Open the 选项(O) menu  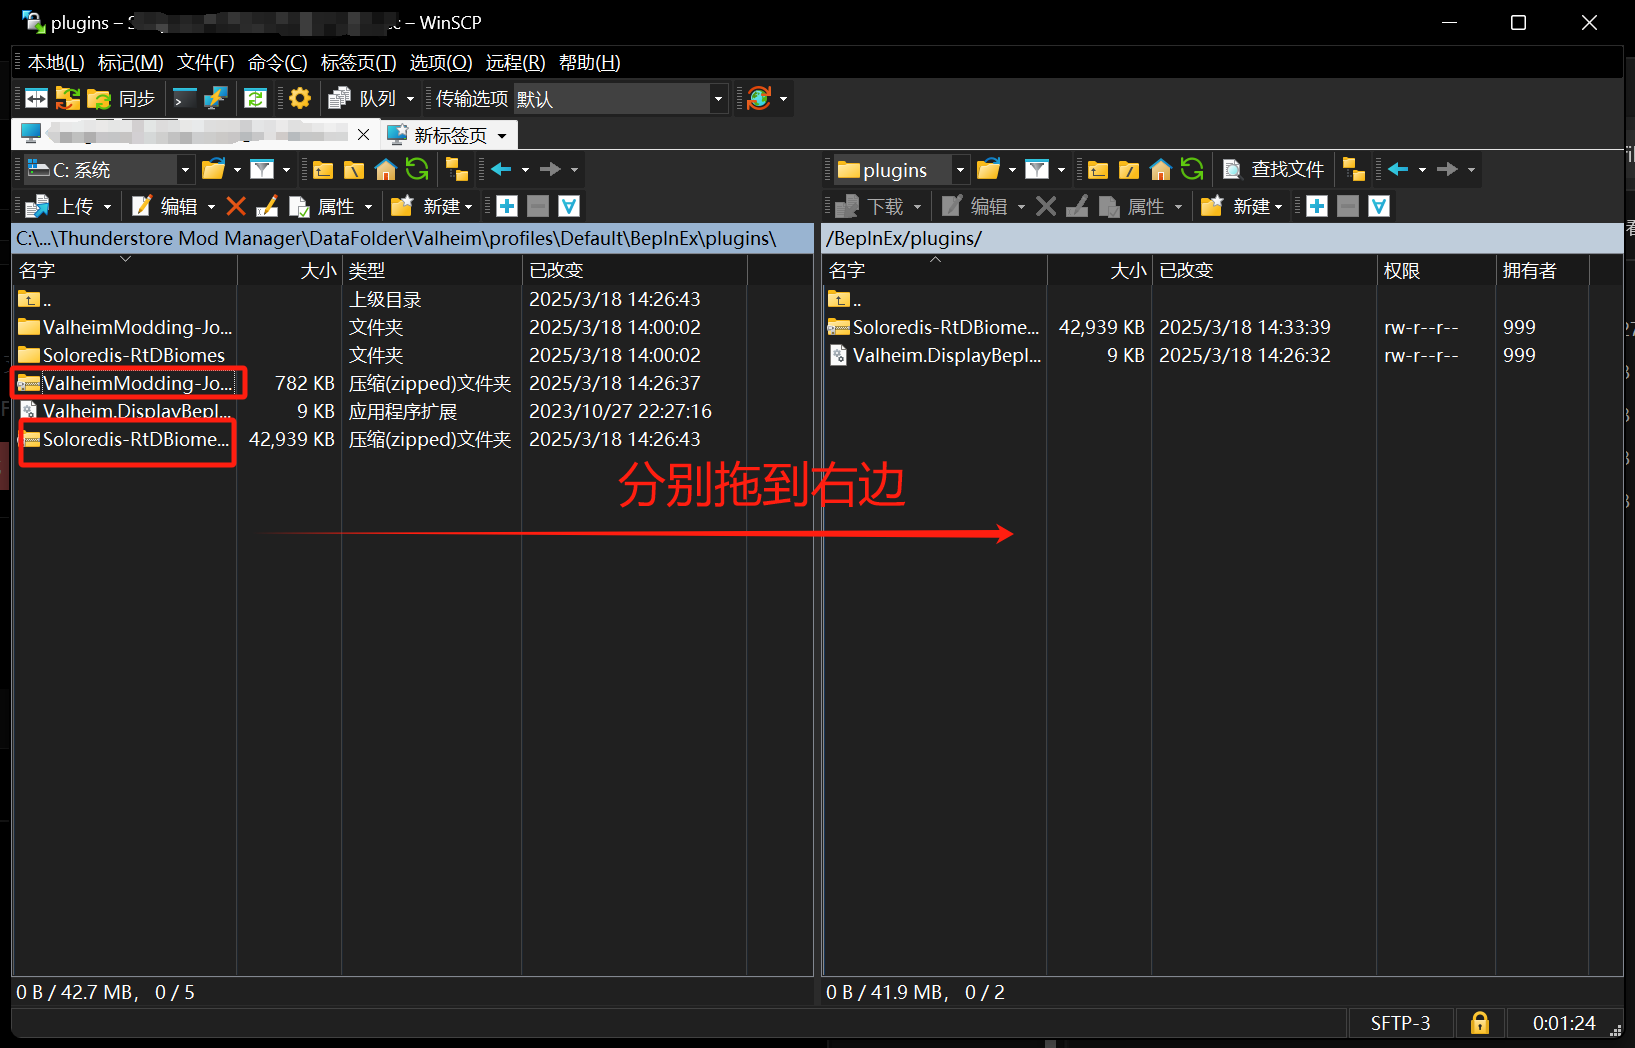(440, 63)
